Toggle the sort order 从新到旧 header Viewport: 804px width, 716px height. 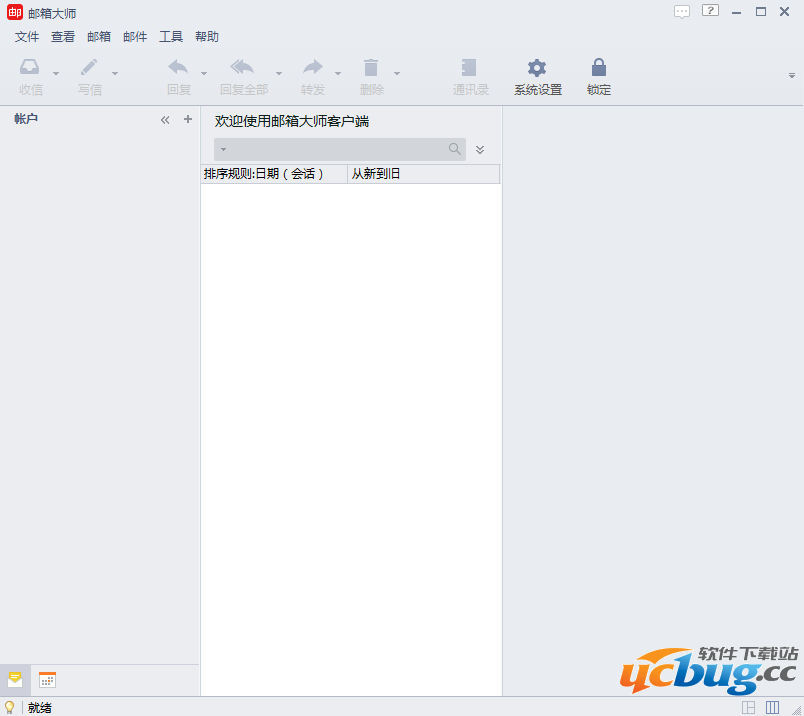(422, 174)
